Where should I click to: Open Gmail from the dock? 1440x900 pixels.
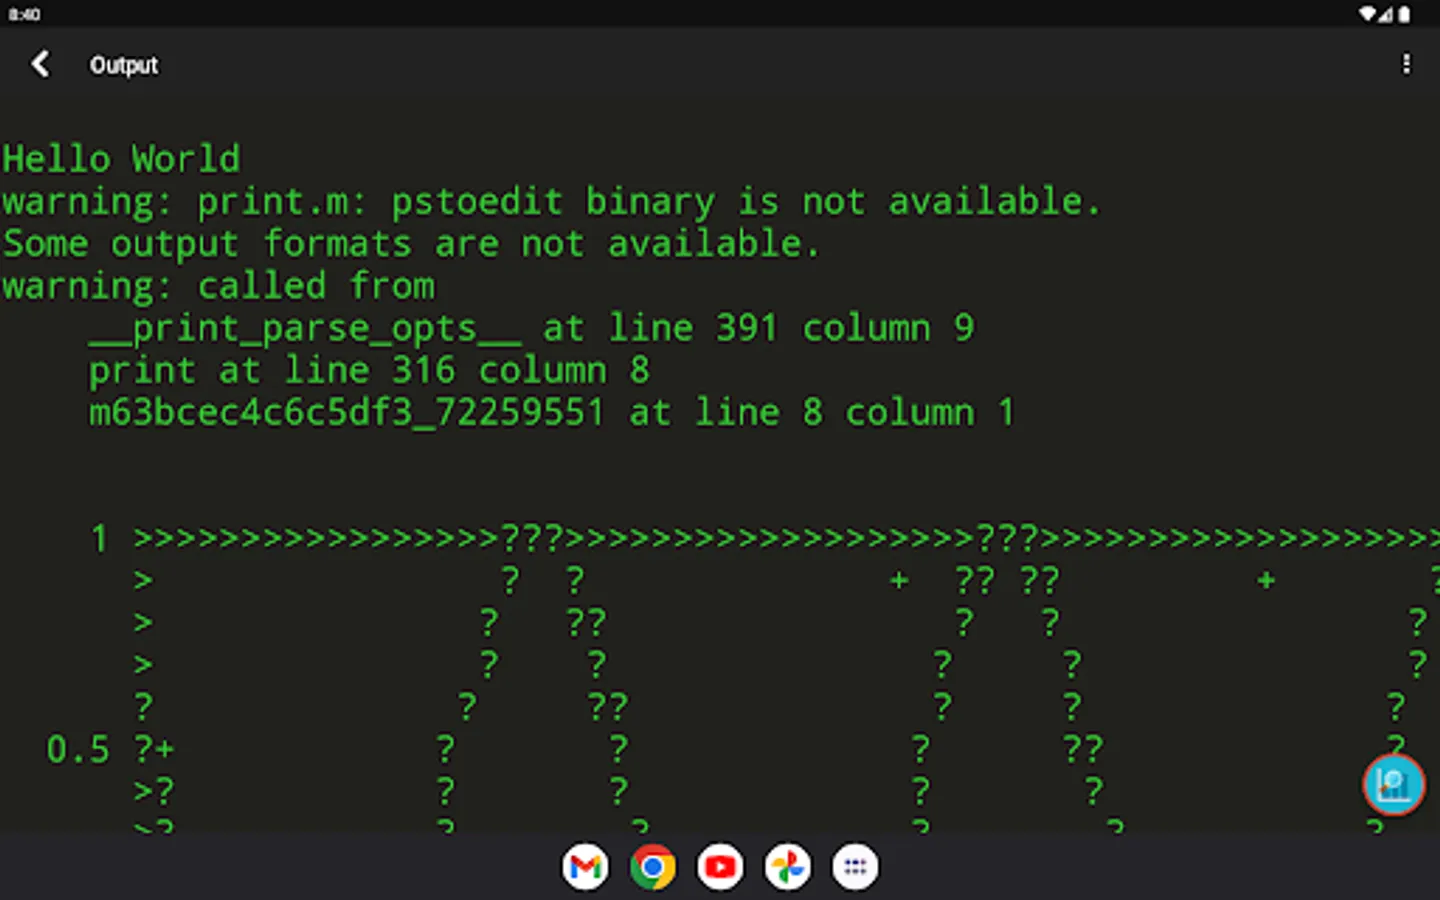[585, 867]
